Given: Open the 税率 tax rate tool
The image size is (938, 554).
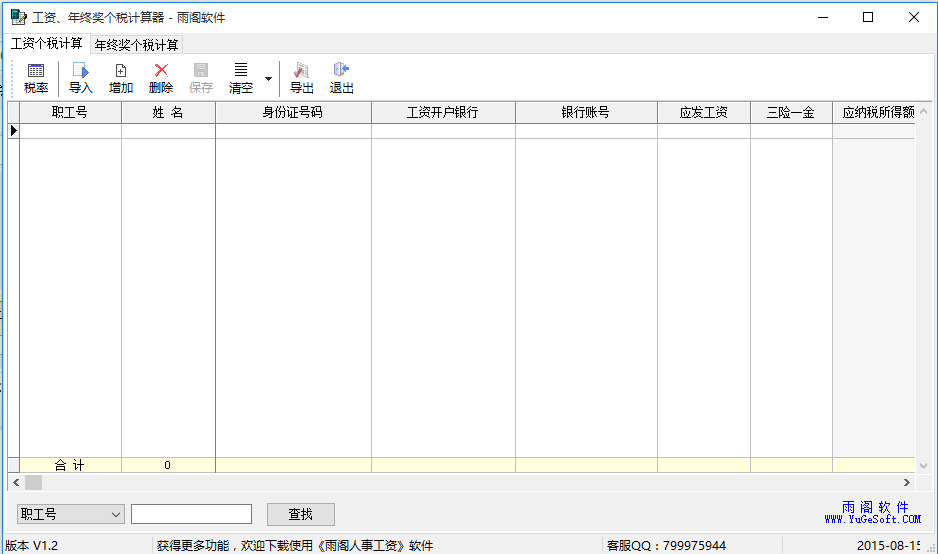Looking at the screenshot, I should tap(36, 78).
